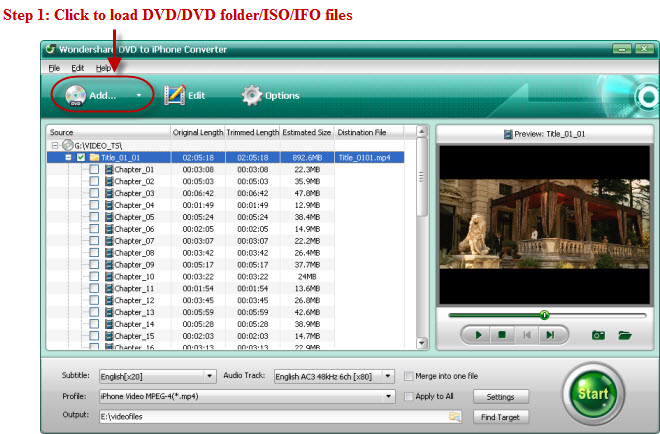Click the Estimated Size column header
The height and width of the screenshot is (434, 660).
point(307,132)
